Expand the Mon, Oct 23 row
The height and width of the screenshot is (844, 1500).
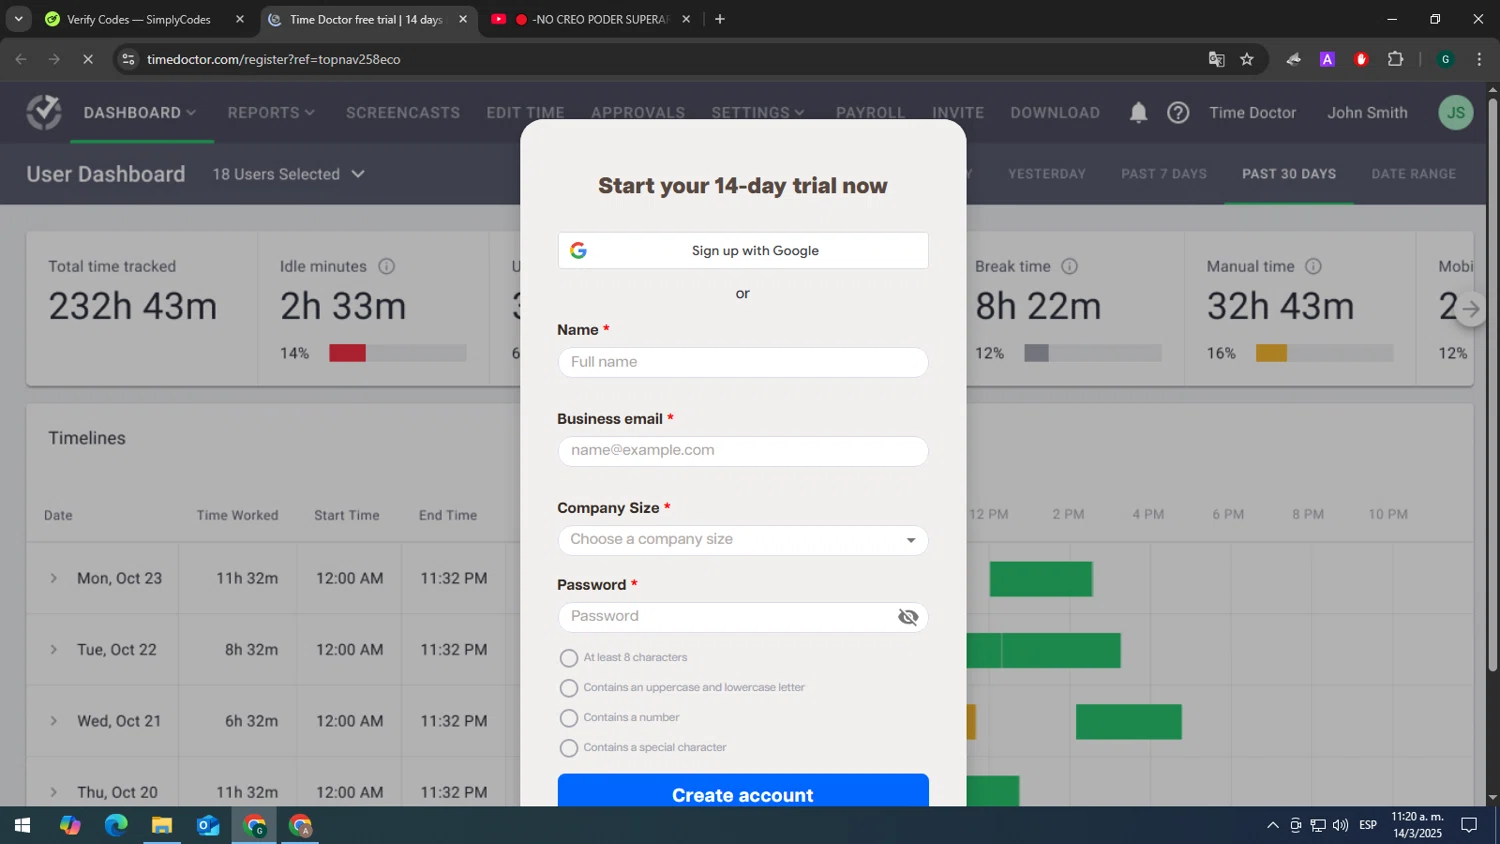point(54,578)
